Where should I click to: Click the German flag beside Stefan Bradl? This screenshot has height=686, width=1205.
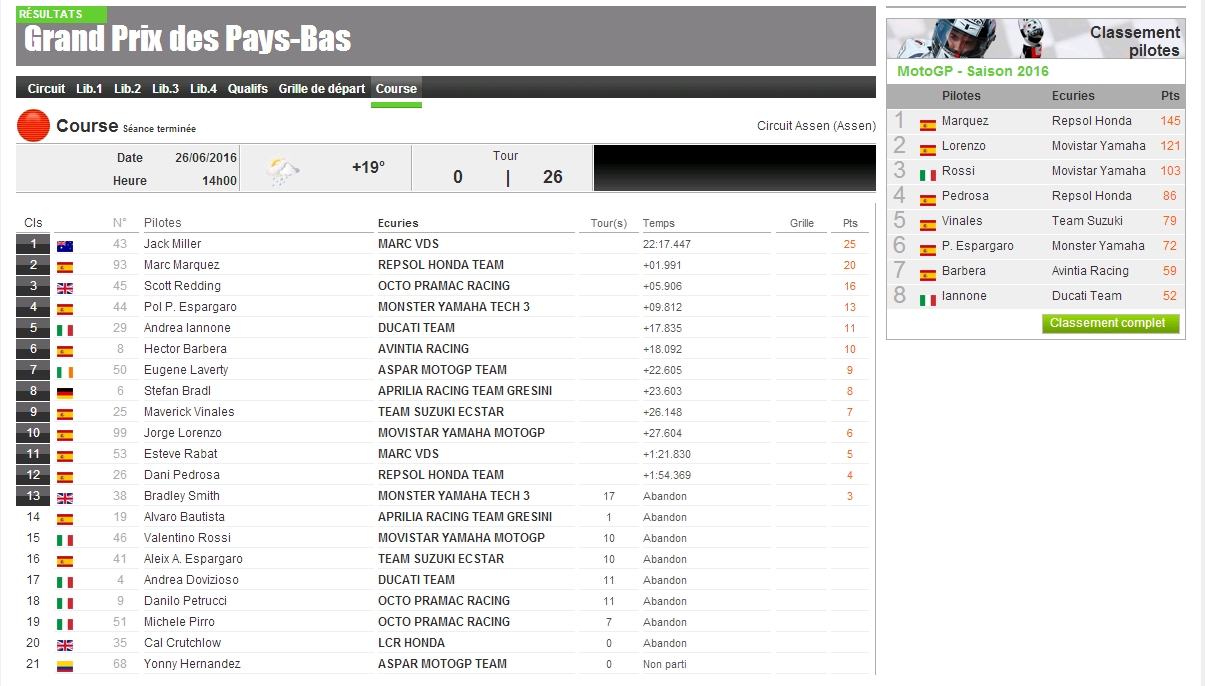pos(65,393)
